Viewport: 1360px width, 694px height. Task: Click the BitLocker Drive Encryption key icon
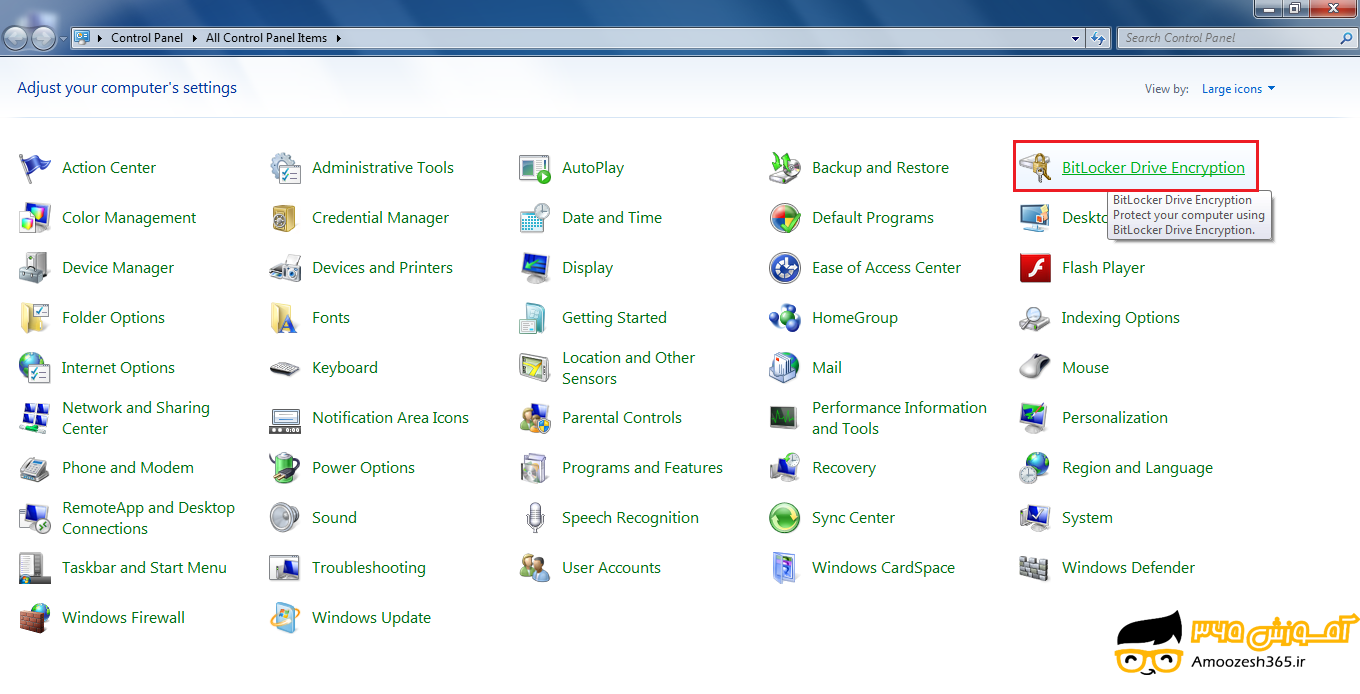1035,168
